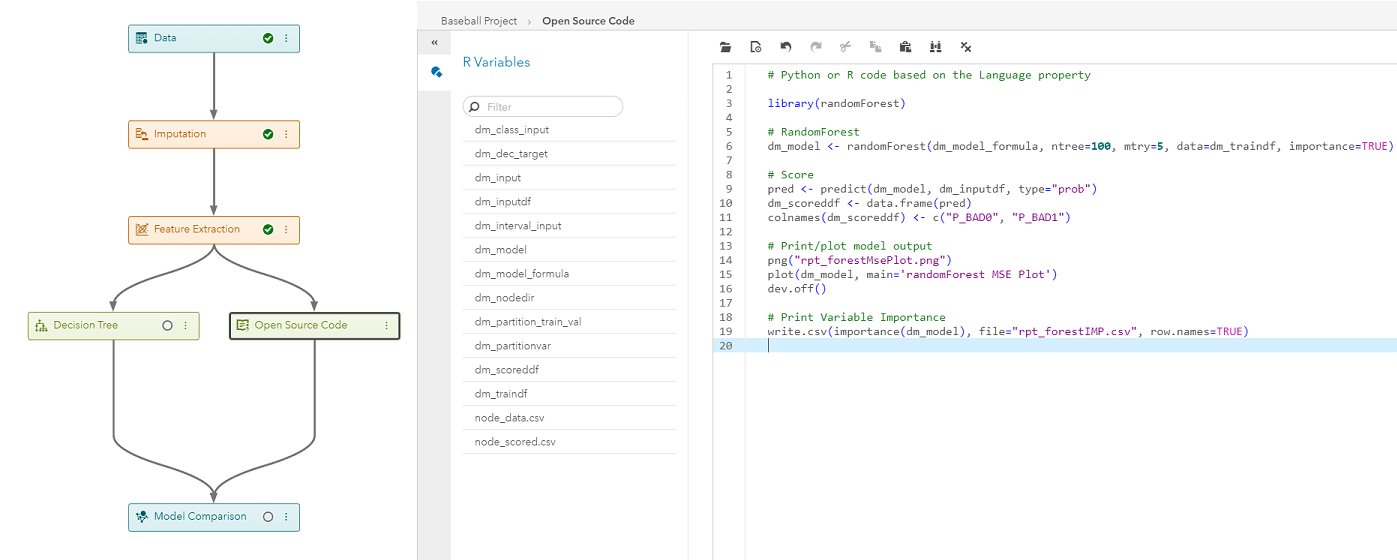Click green check status on Imputation node
Screen dimensions: 1397x560
click(268, 134)
